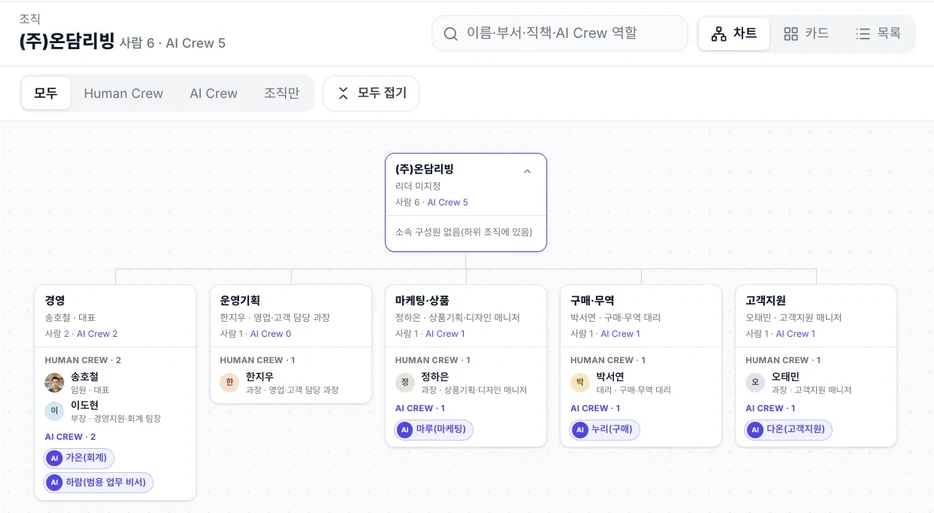
Task: Click '부장 · 경영지원·회계 팀장' subtitle
Action: 116,418
